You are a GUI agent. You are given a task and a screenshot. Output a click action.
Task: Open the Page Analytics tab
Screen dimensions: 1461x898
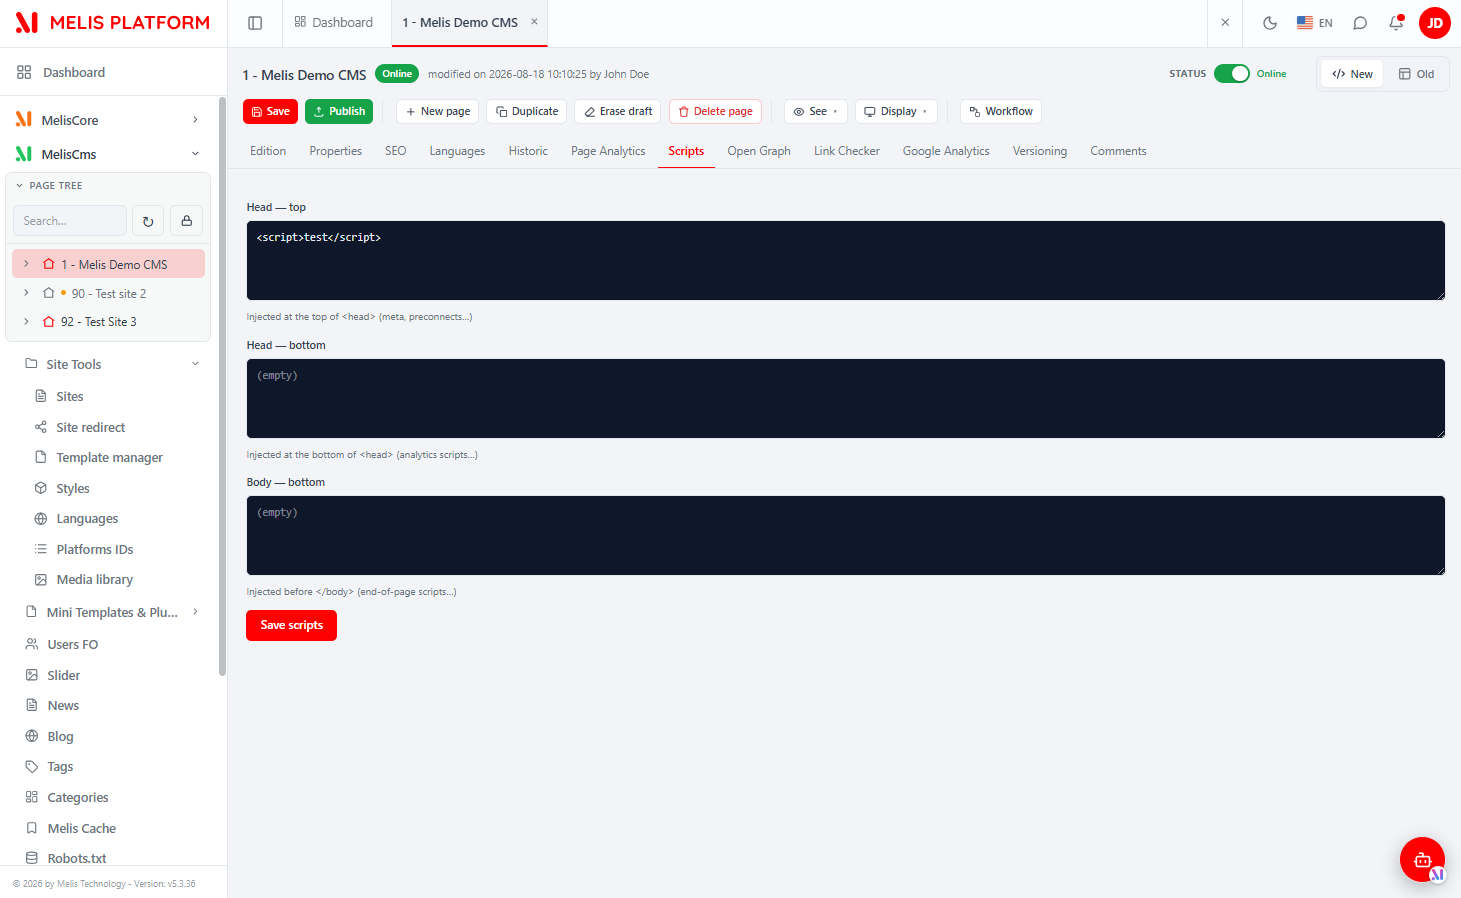pyautogui.click(x=608, y=151)
